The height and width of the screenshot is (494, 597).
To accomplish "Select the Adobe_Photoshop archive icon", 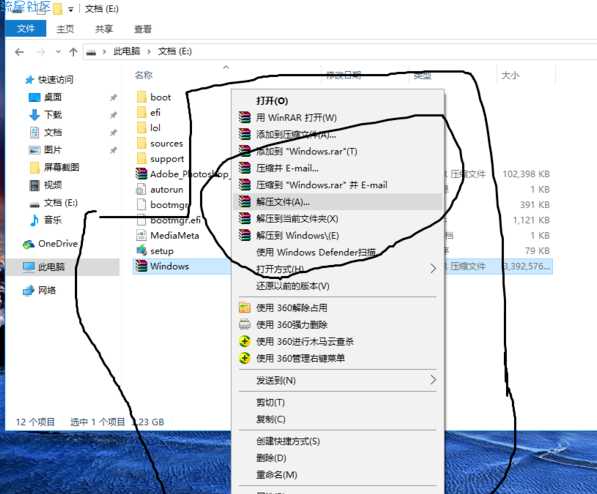I will coord(141,174).
